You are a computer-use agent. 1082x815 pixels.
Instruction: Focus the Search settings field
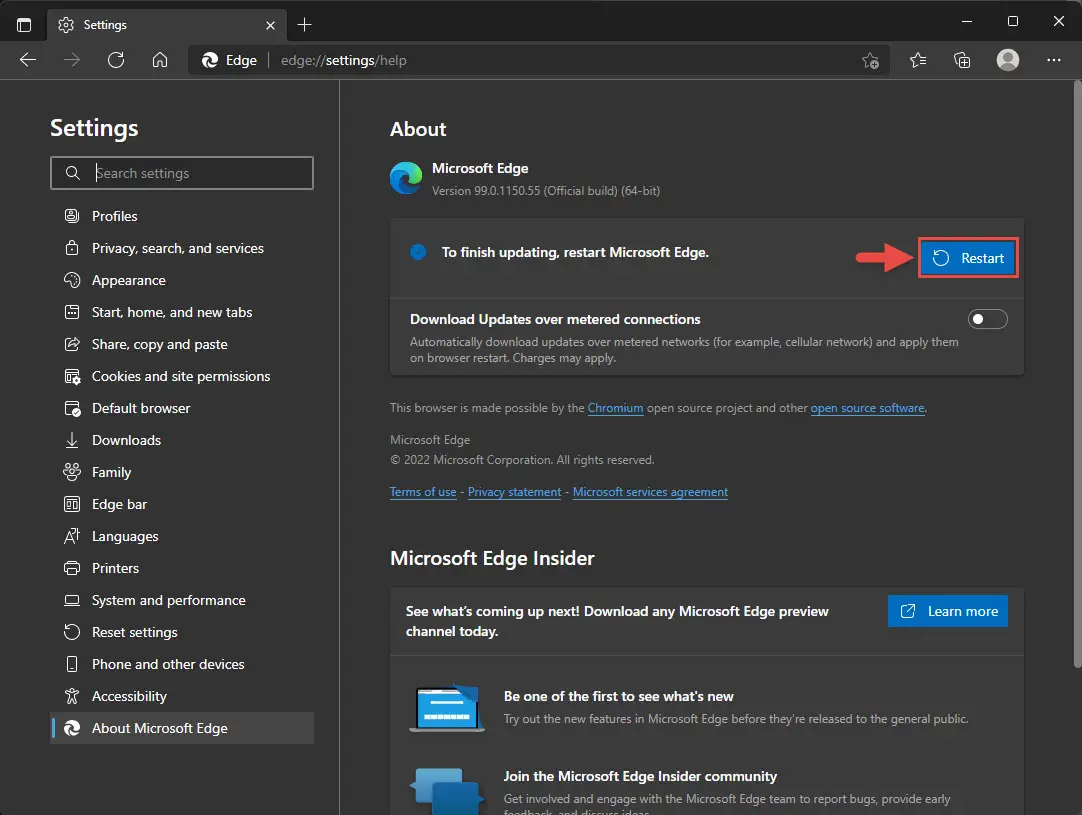[182, 173]
